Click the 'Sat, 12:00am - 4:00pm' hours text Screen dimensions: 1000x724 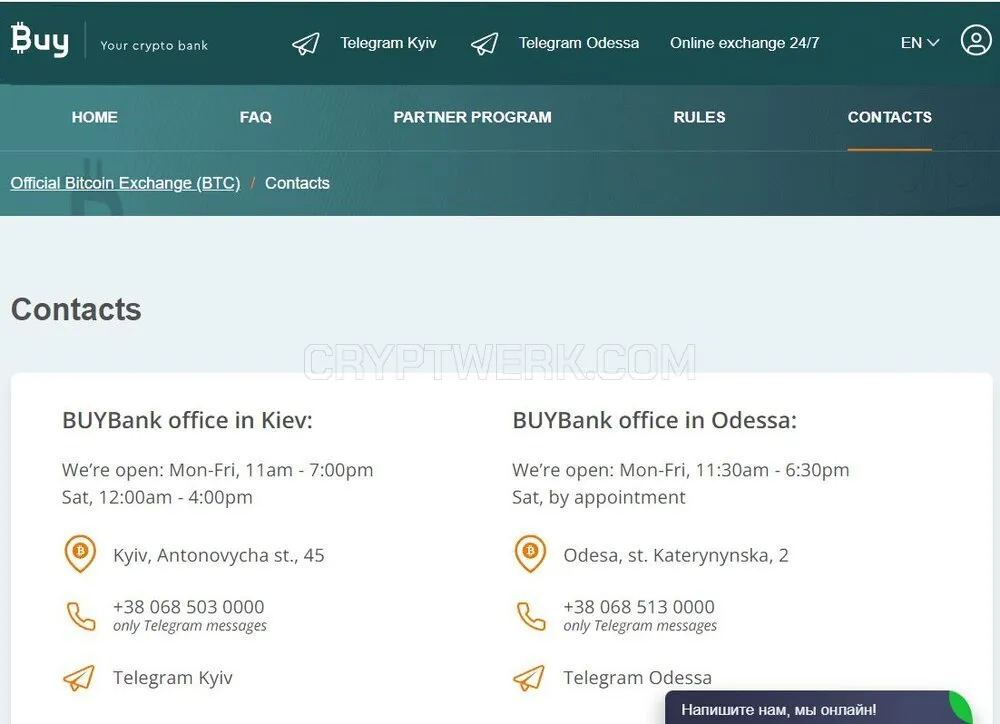click(x=157, y=498)
